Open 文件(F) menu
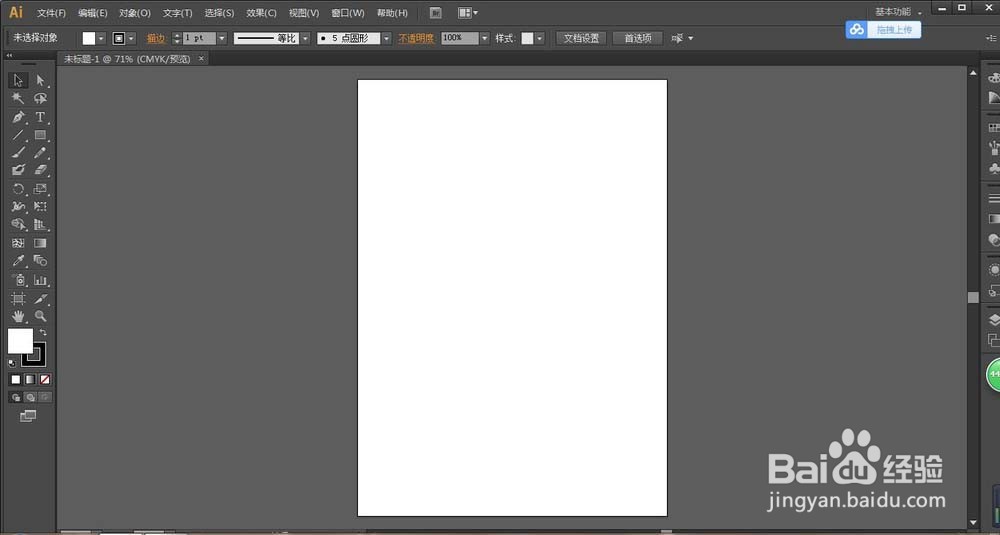The width and height of the screenshot is (1000, 535). (x=51, y=13)
